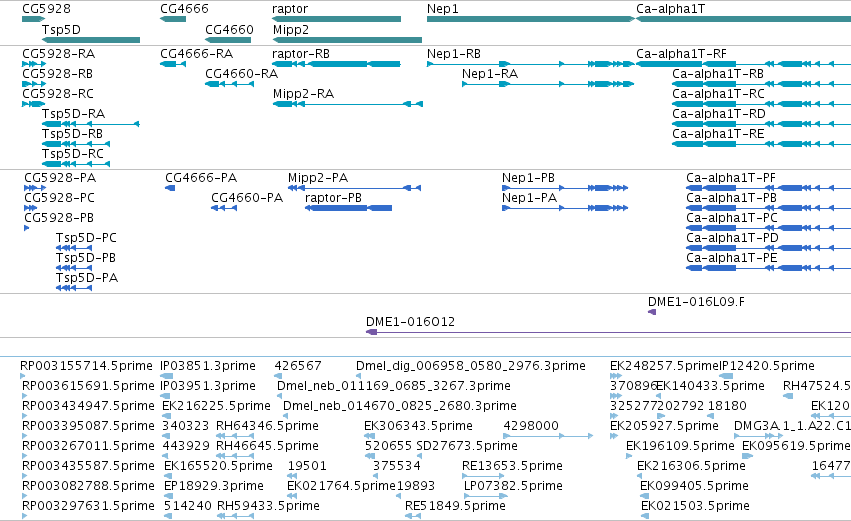Select the Tsp5D-RB transcript label
This screenshot has height=521, width=851.
[72, 134]
